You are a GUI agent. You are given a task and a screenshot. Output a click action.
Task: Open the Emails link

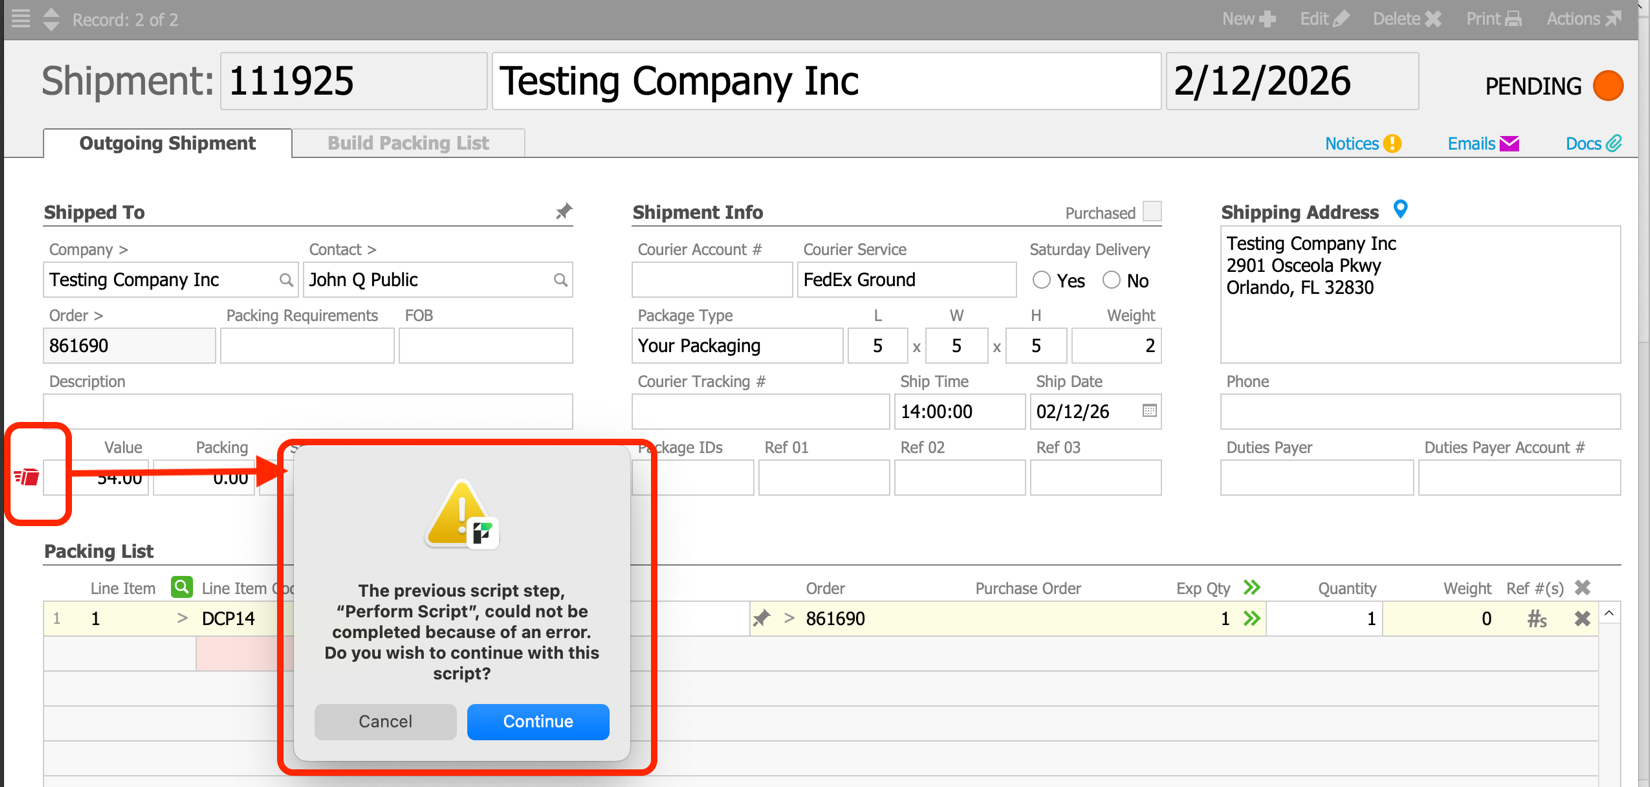pos(1483,144)
